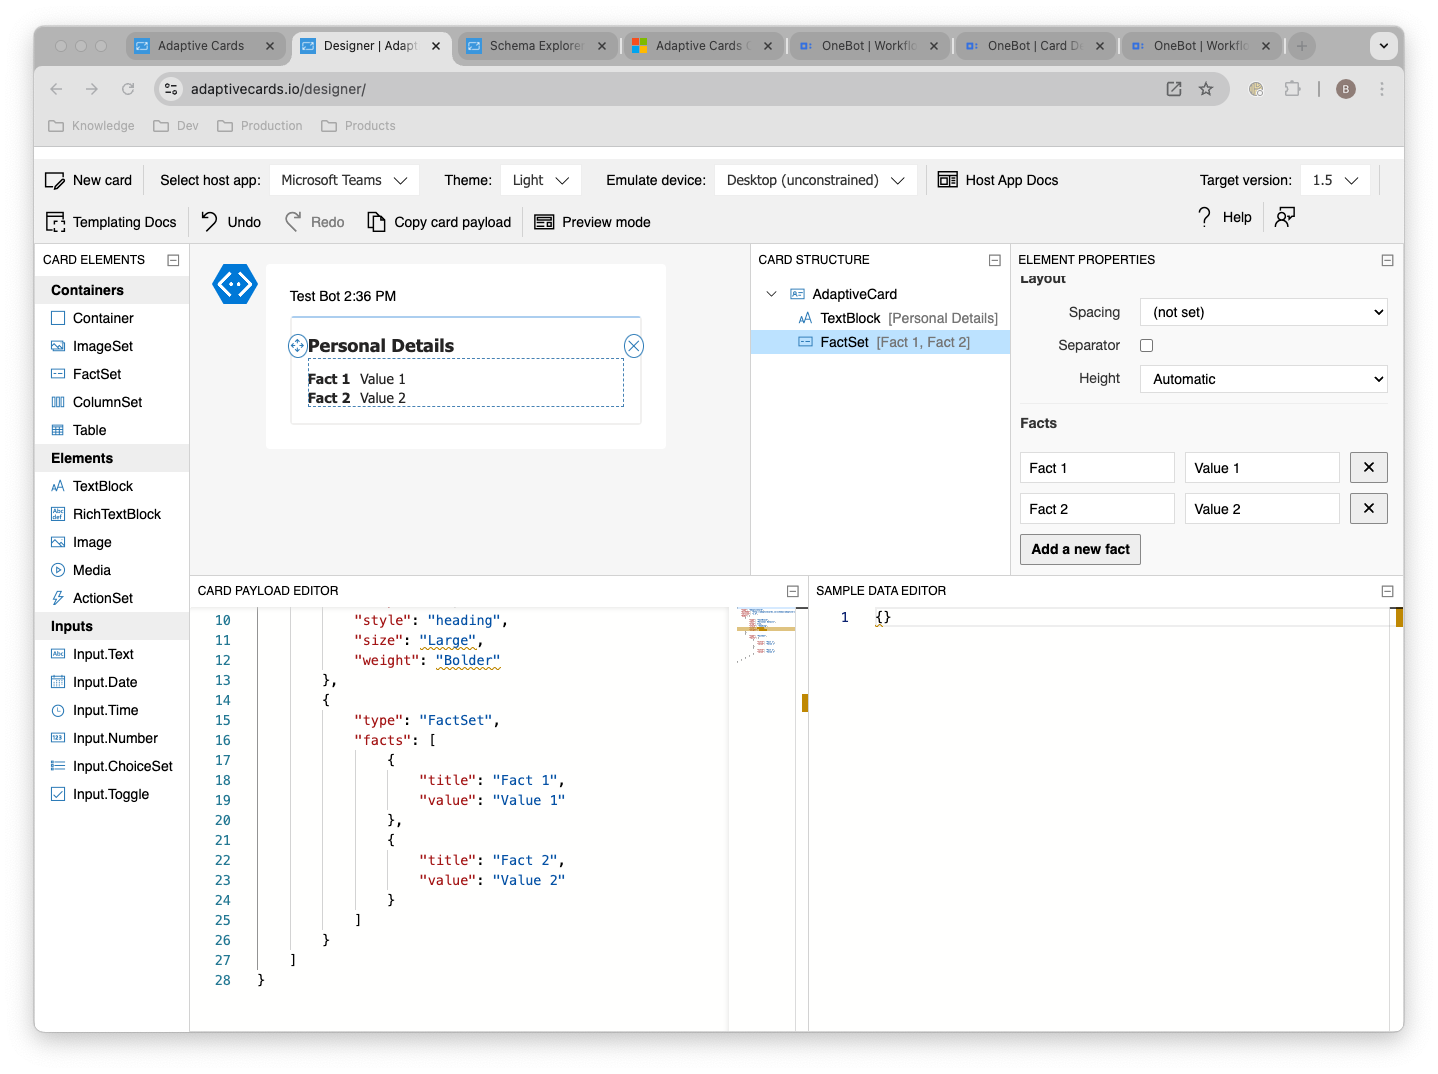Click the Undo arrow icon
The image size is (1438, 1074).
(x=209, y=221)
